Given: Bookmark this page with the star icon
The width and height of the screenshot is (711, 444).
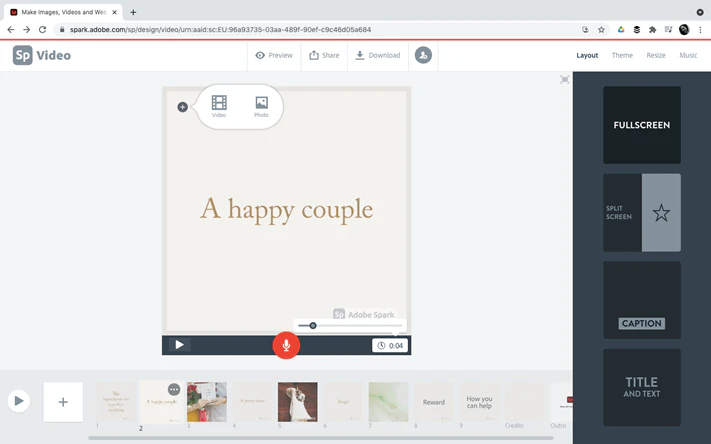Looking at the screenshot, I should point(601,29).
